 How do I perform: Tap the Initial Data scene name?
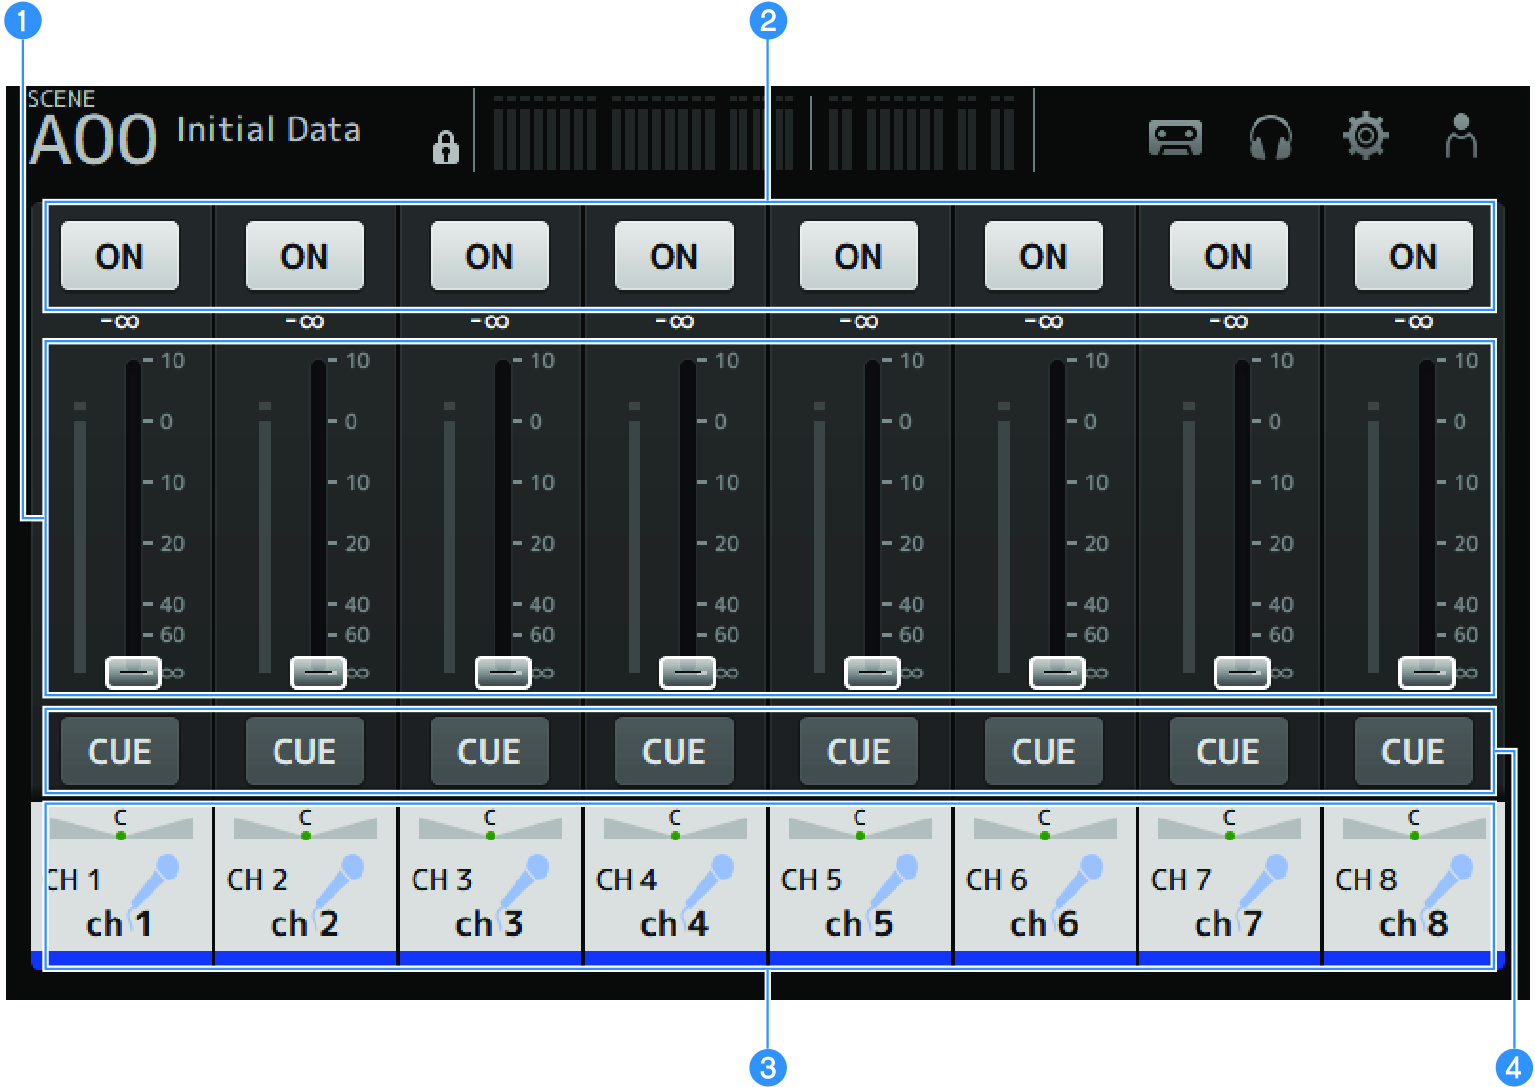[x=269, y=130]
